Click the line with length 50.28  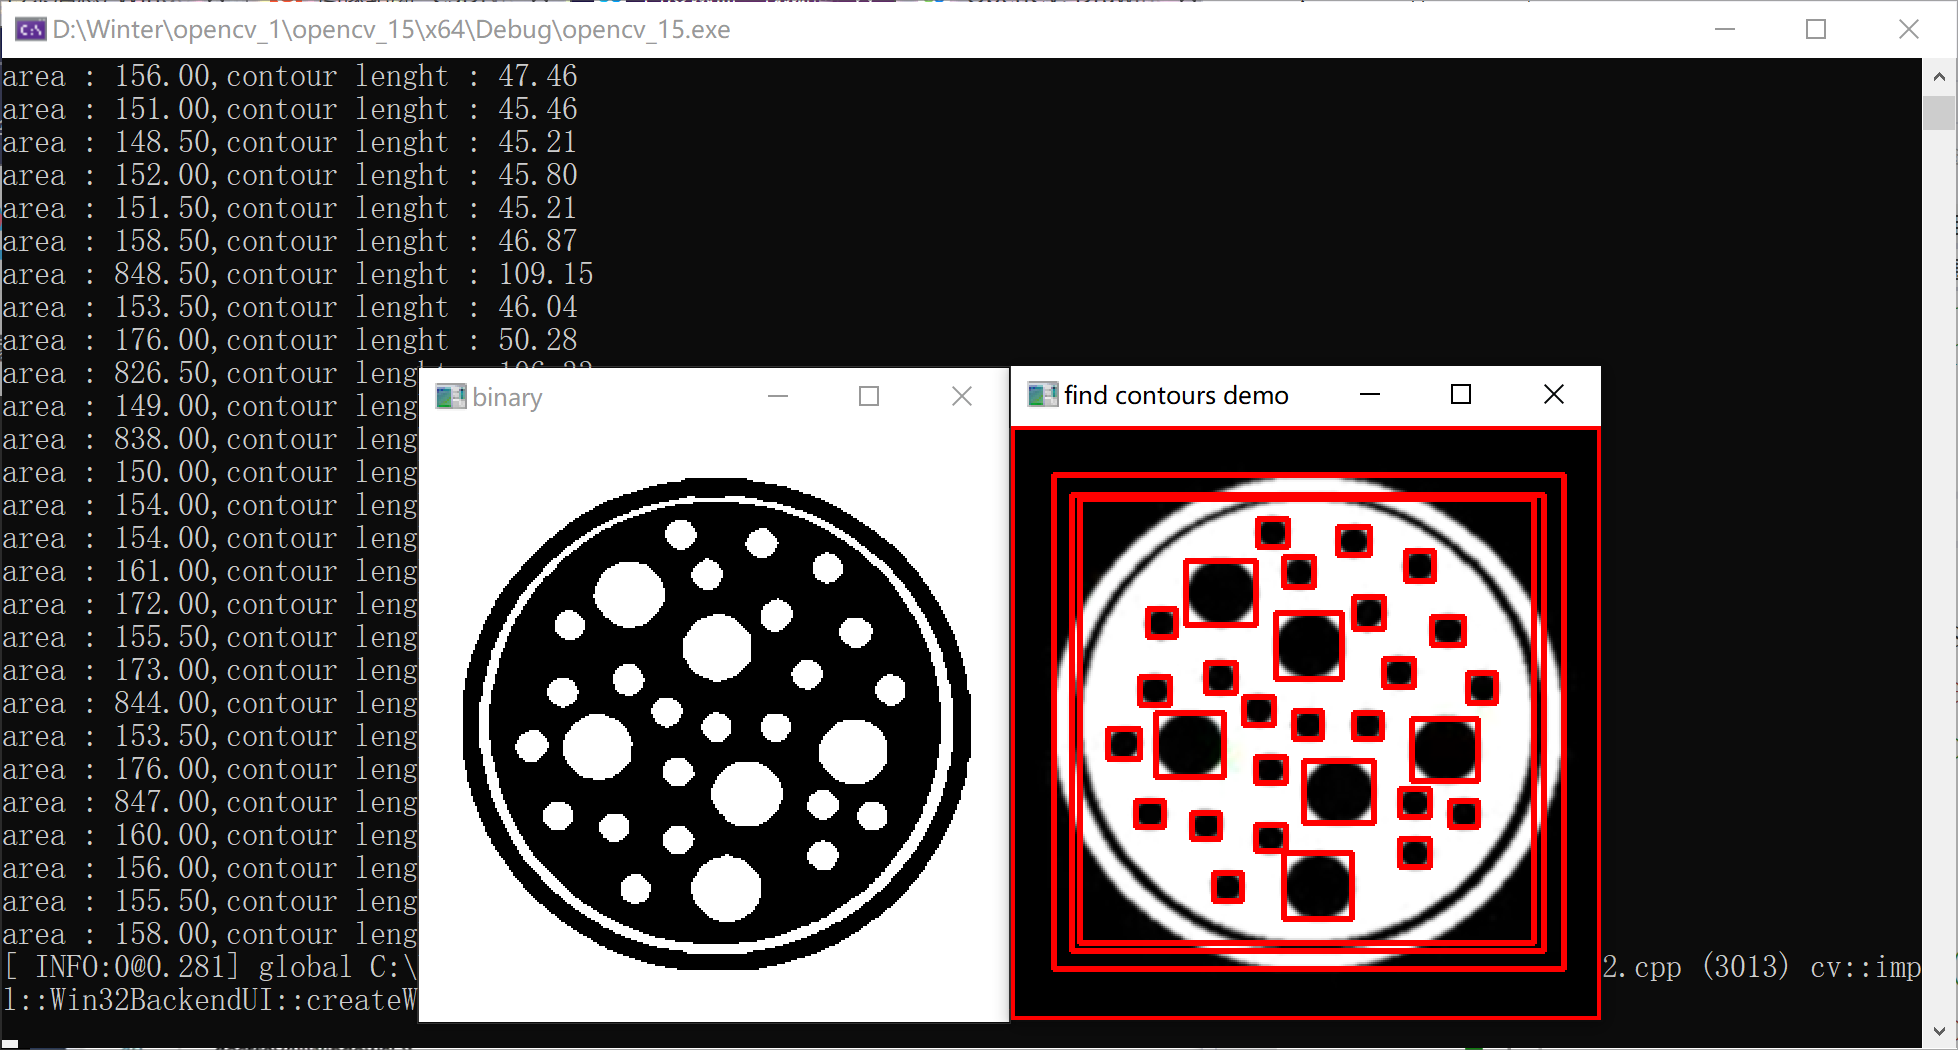[290, 340]
